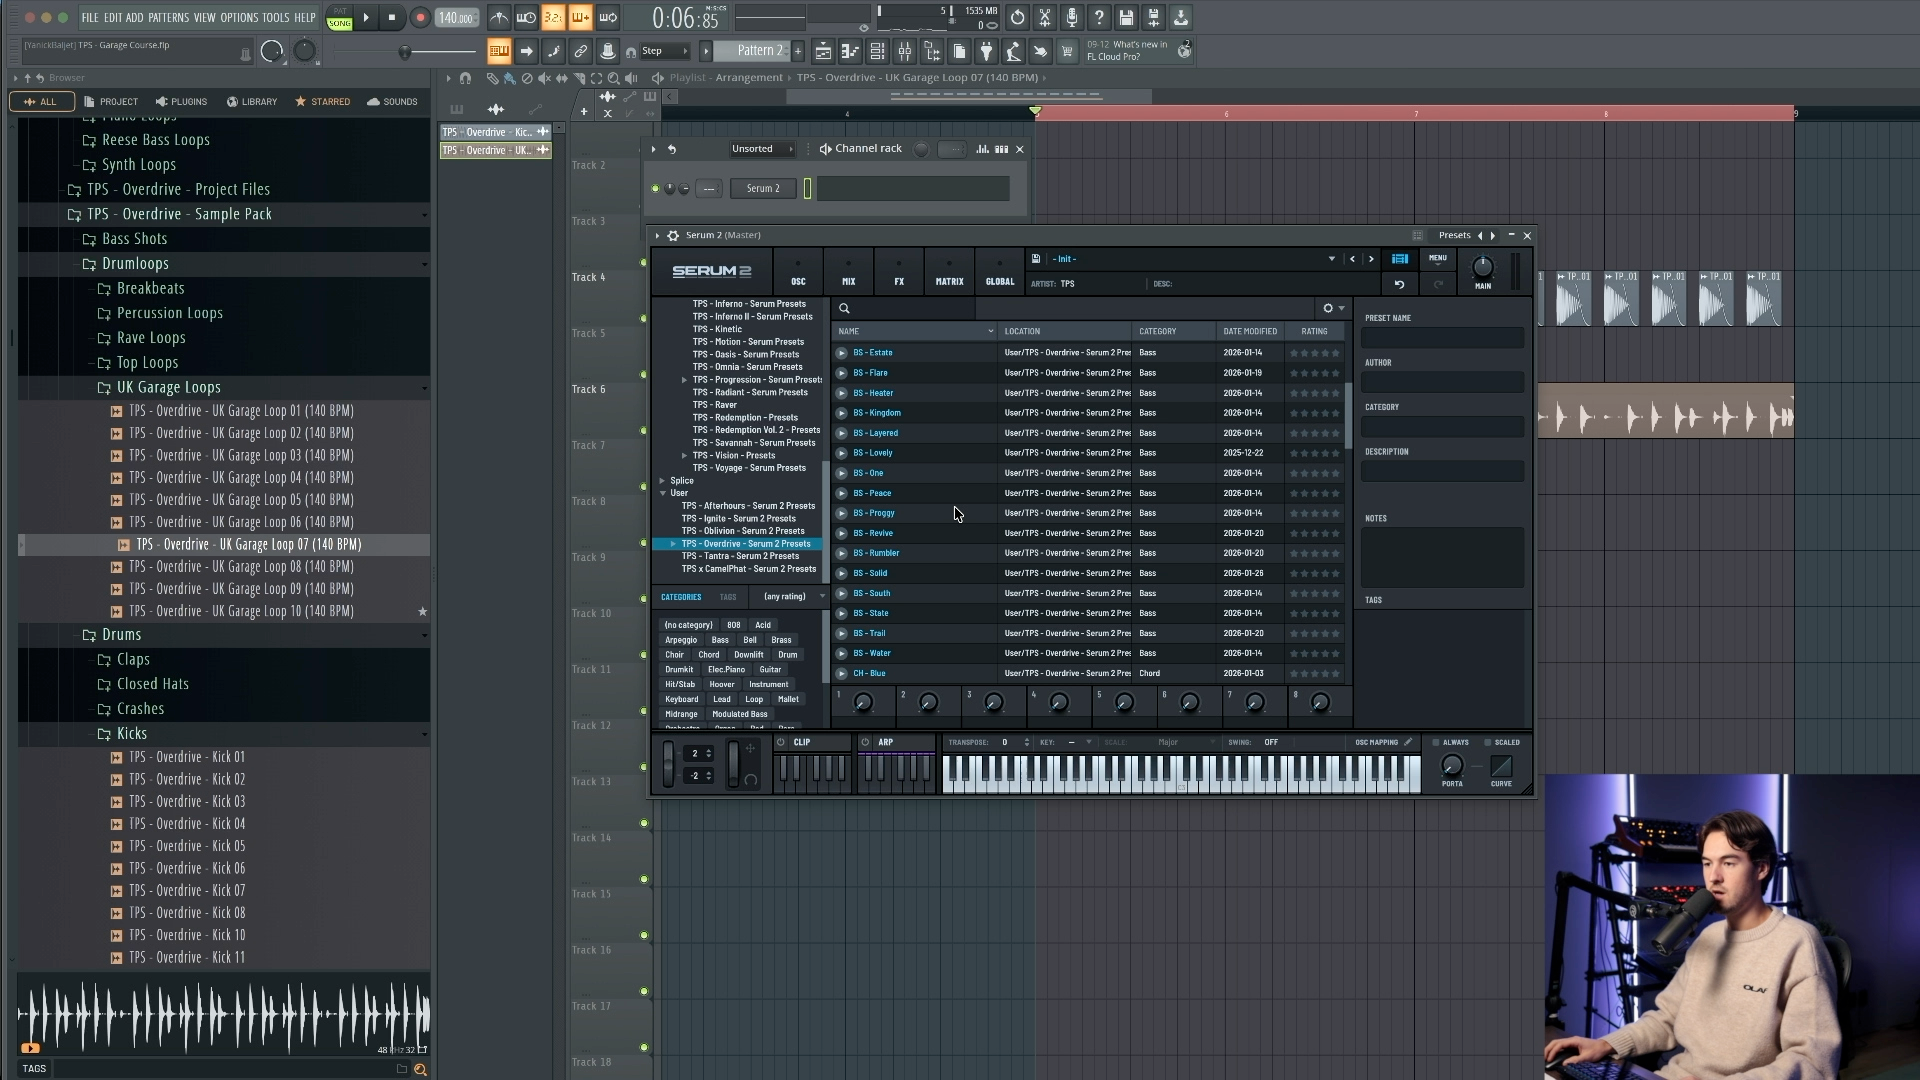The height and width of the screenshot is (1080, 1920).
Task: Click the save project icon
Action: pyautogui.click(x=1126, y=18)
